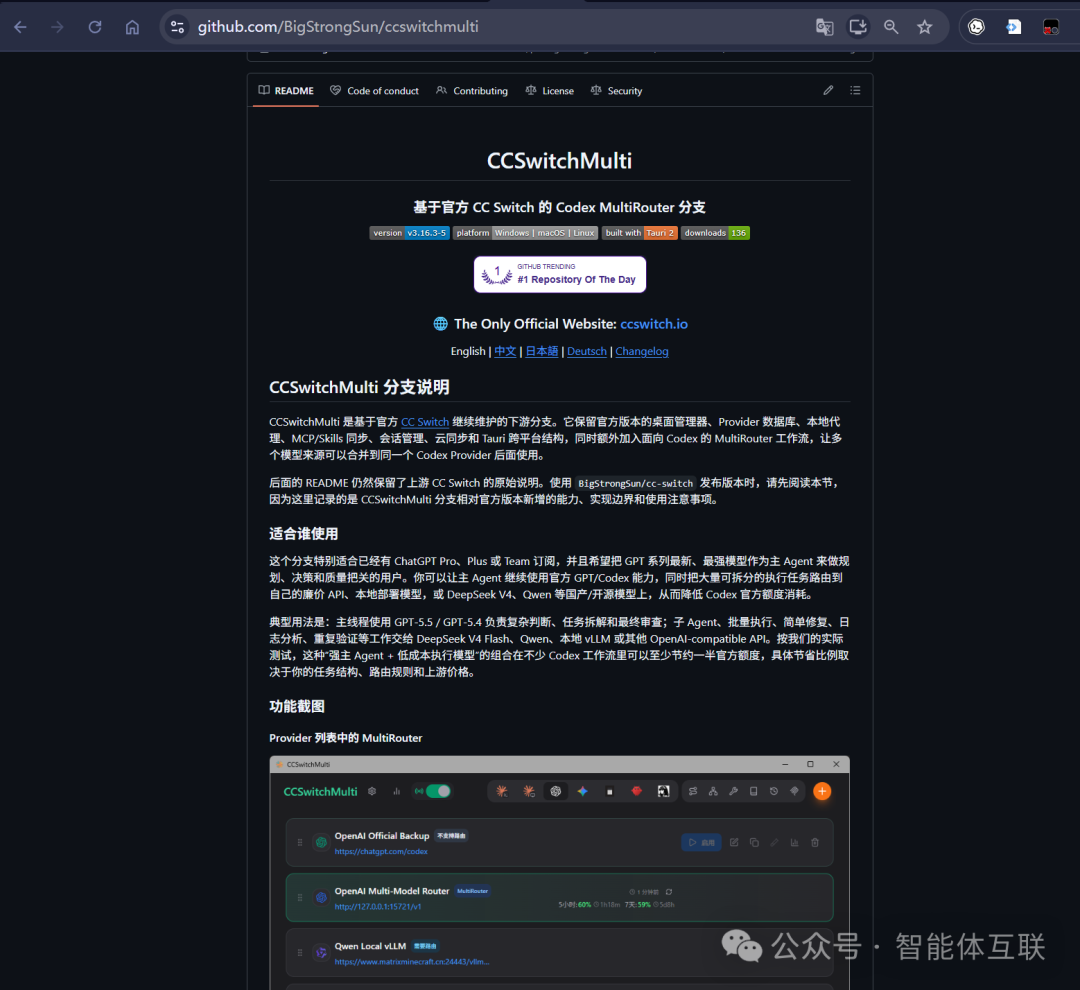This screenshot has height=990, width=1080.
Task: Click the install app icon in address bar
Action: (858, 27)
